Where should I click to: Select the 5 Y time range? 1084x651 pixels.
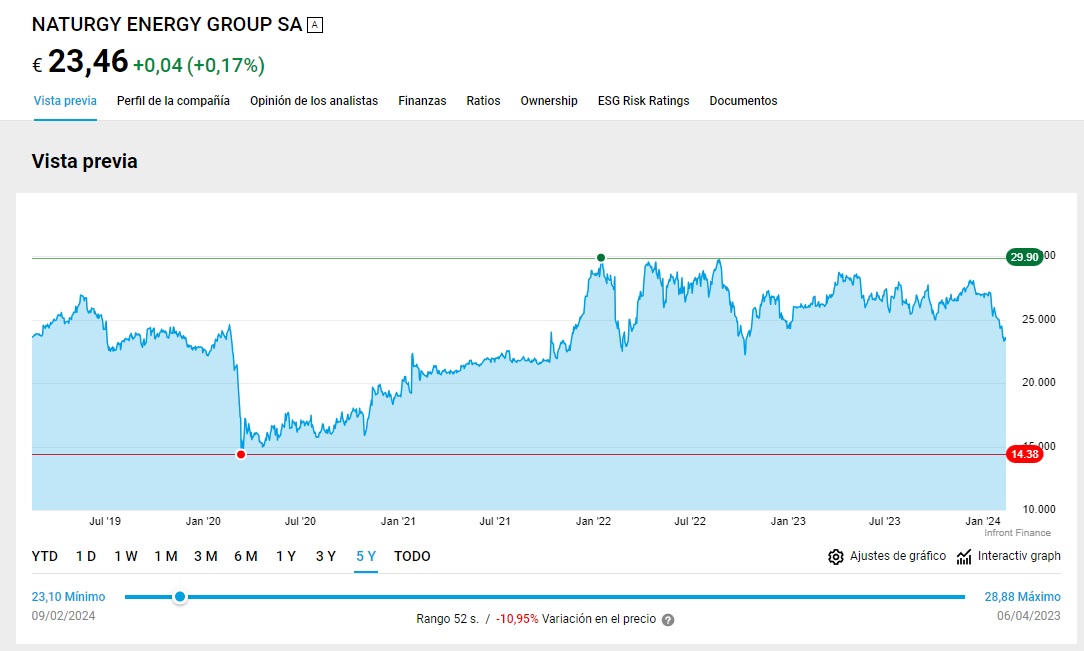tap(366, 556)
